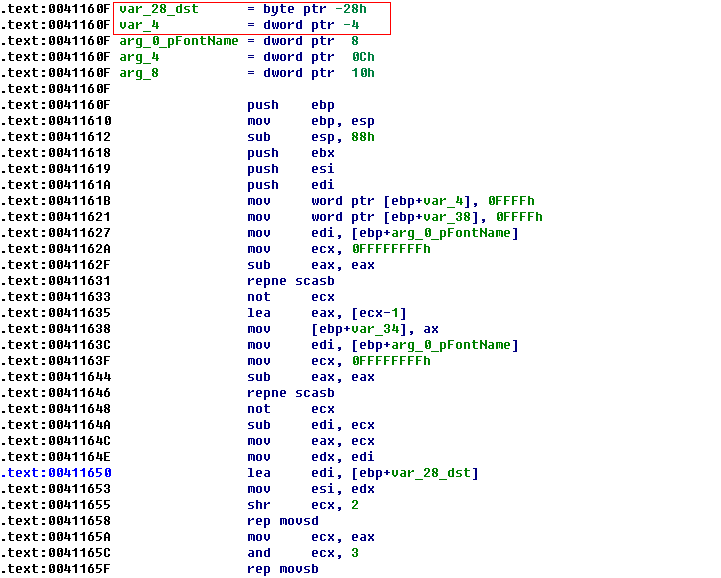The image size is (721, 578).
Task: Click the address .text:00411638
Action: click(x=56, y=329)
